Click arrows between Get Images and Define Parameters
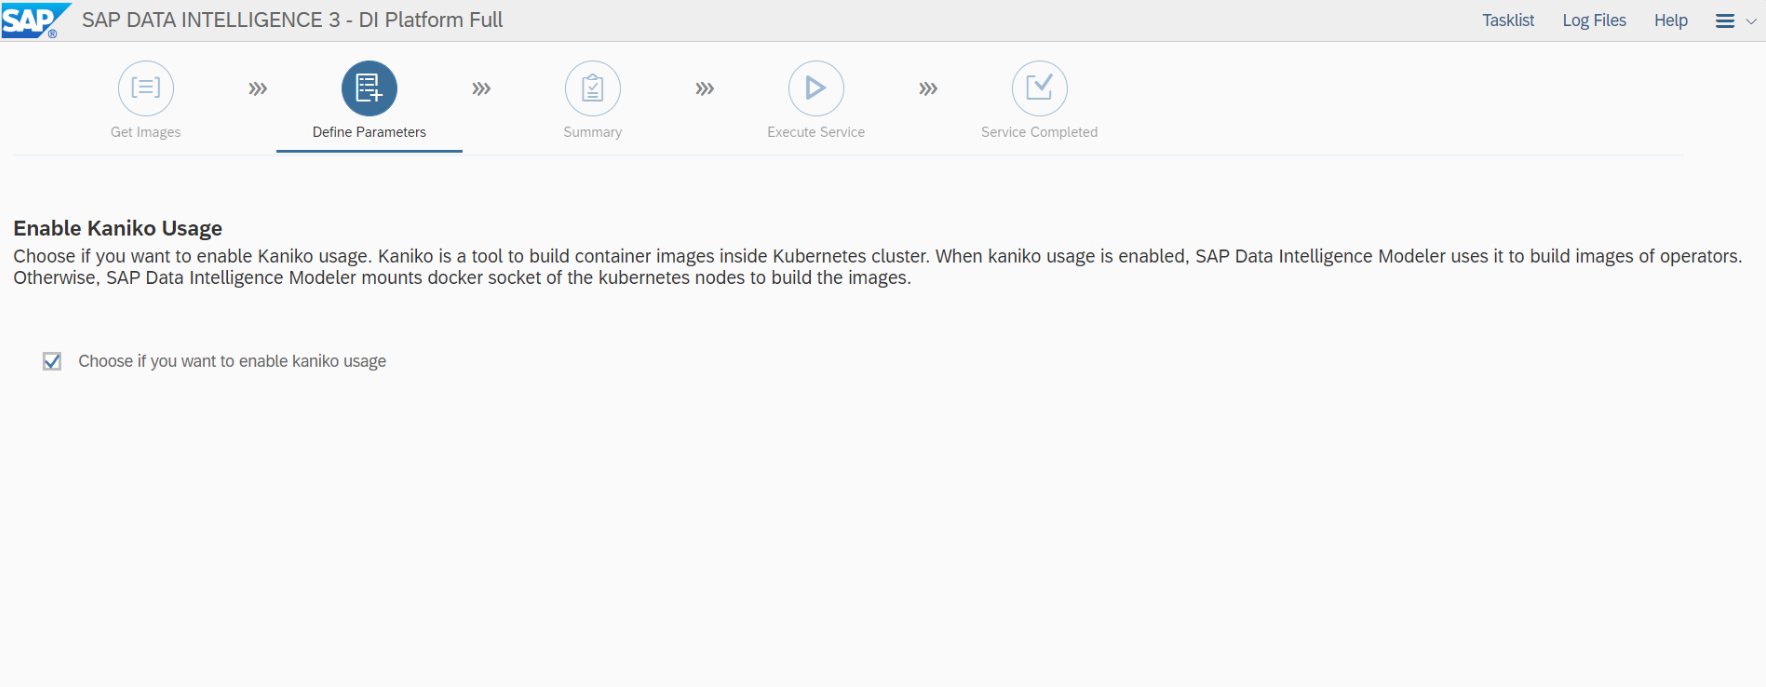 (x=258, y=89)
